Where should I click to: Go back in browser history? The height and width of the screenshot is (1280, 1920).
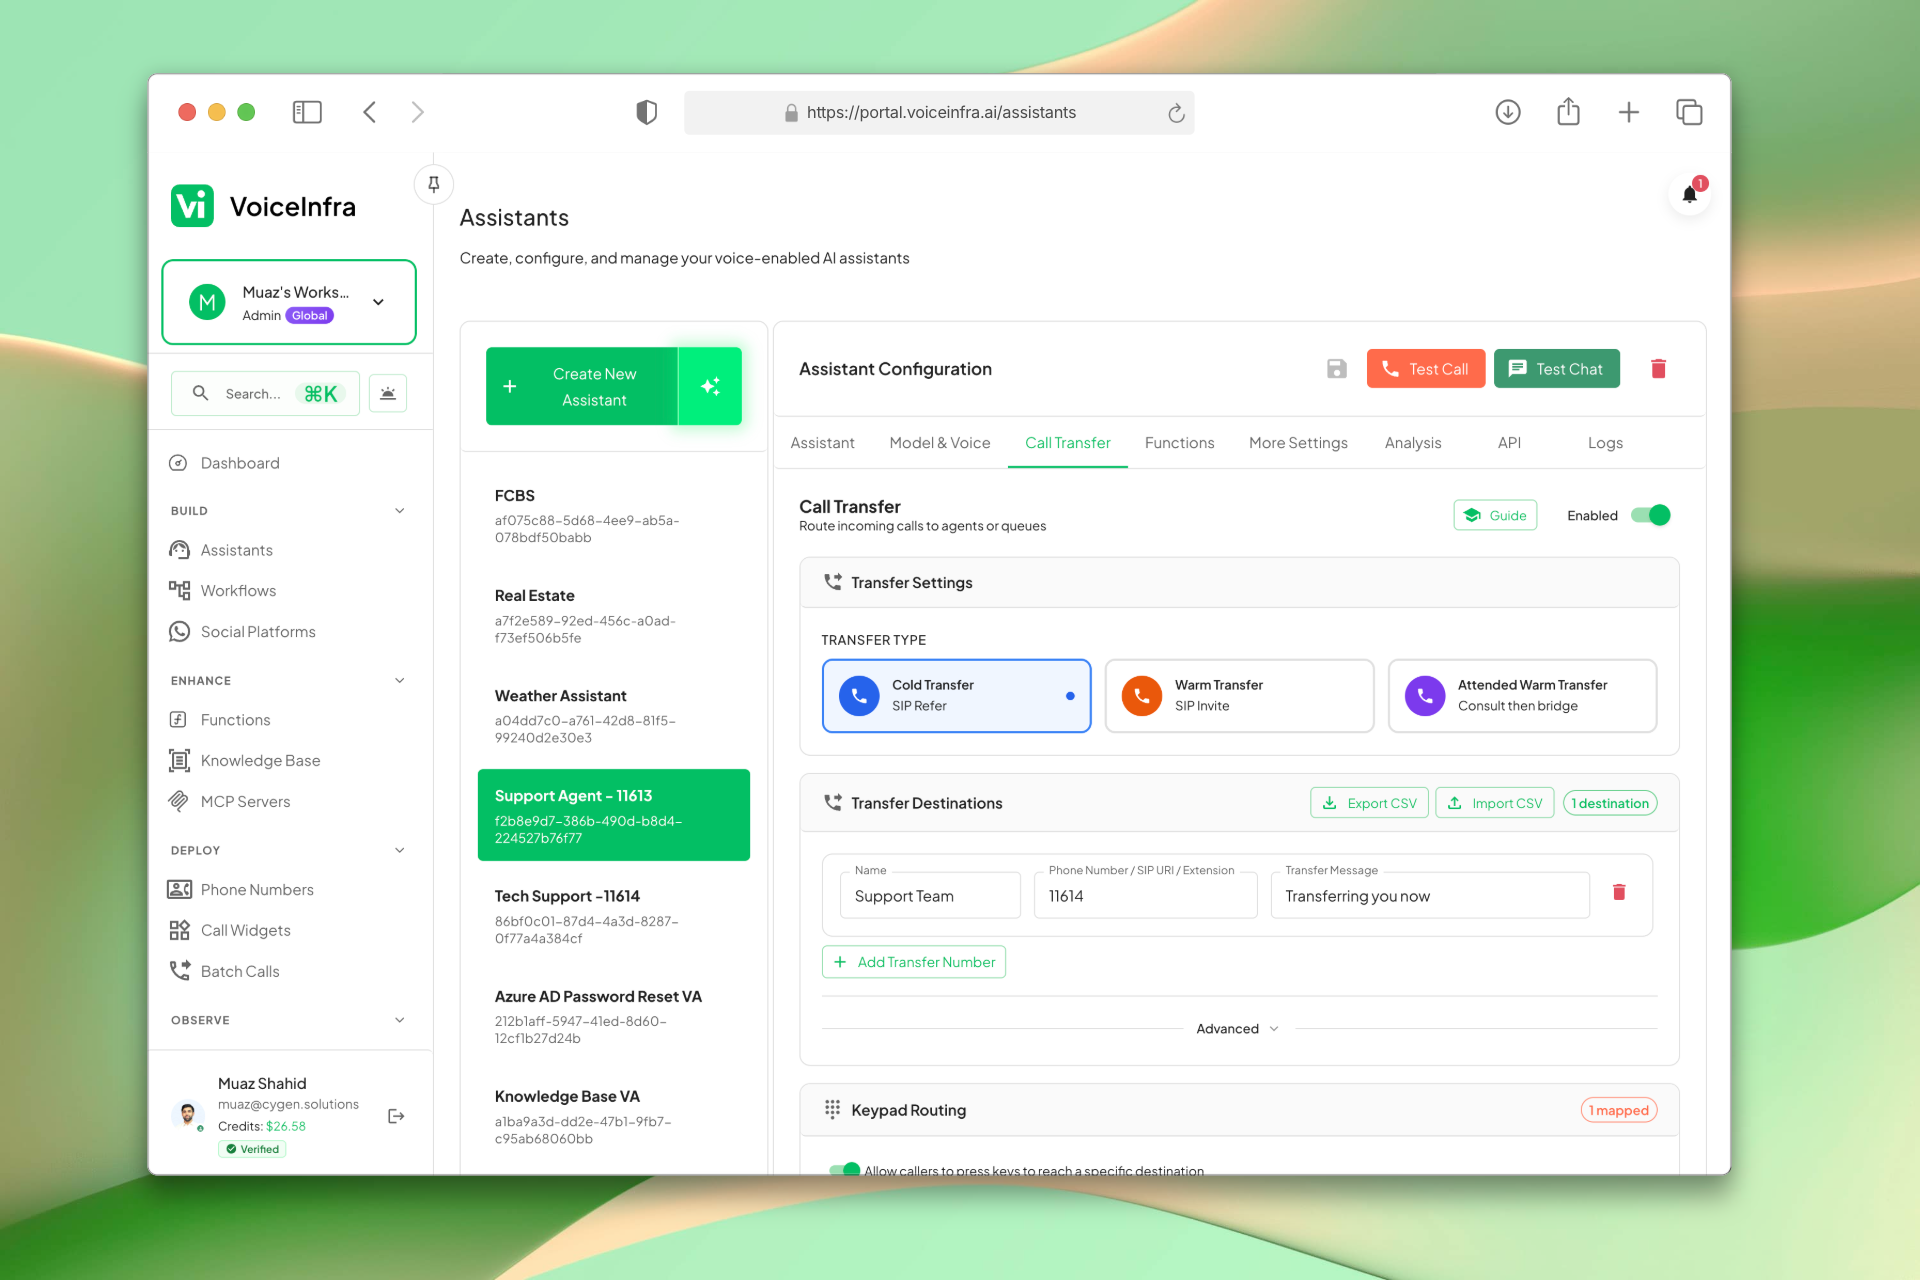369,112
